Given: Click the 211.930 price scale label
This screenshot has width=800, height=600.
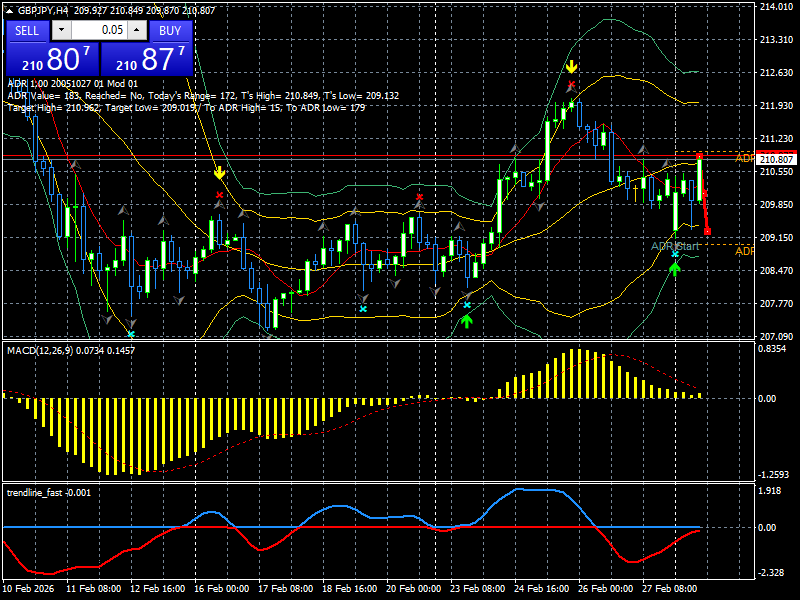Looking at the screenshot, I should click(x=776, y=106).
